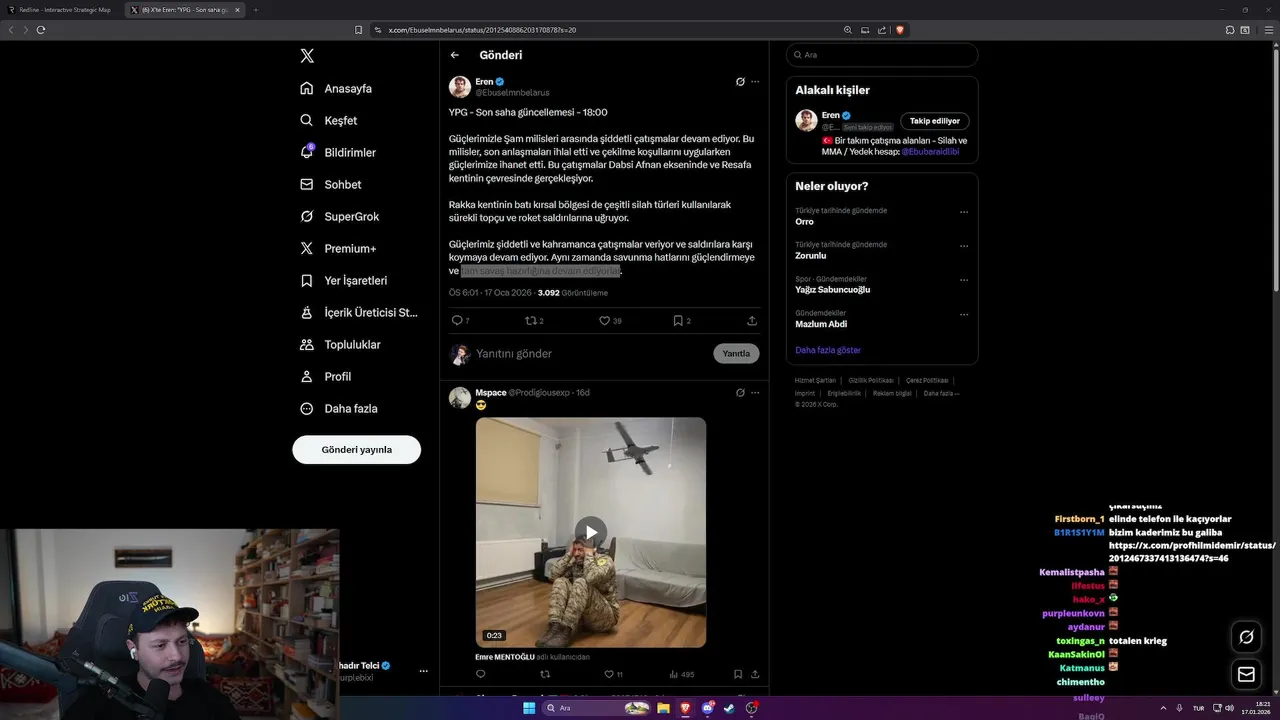Viewport: 1280px width, 720px height.
Task: Open Gizlilik Politikası footer link
Action: (x=871, y=381)
